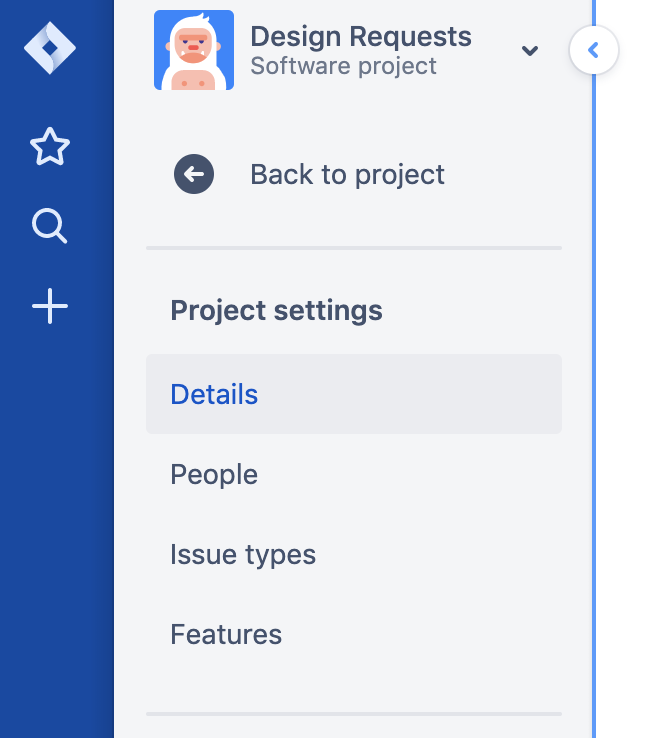
Task: Go to the Features settings item
Action: tap(354, 634)
